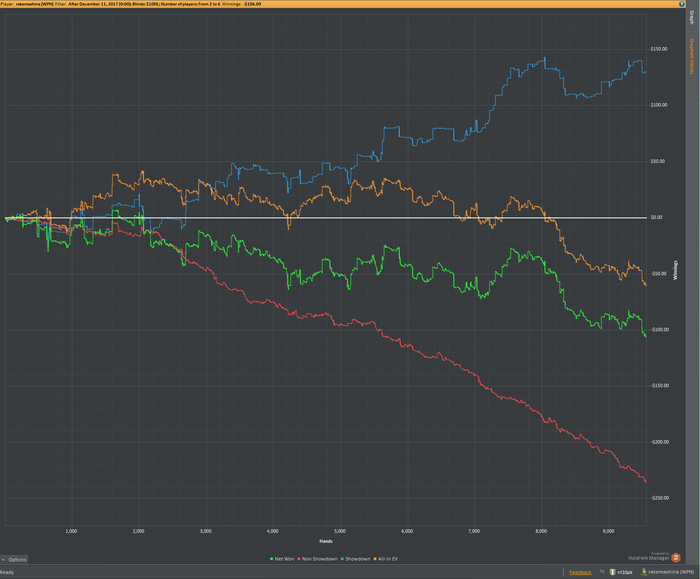
Task: Click the -$50.00 axis label
Action: [x=659, y=274]
